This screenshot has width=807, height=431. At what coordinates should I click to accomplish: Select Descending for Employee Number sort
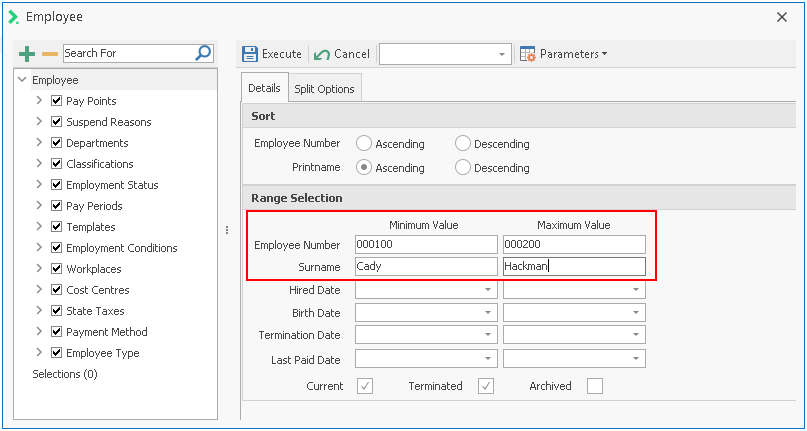tap(463, 144)
